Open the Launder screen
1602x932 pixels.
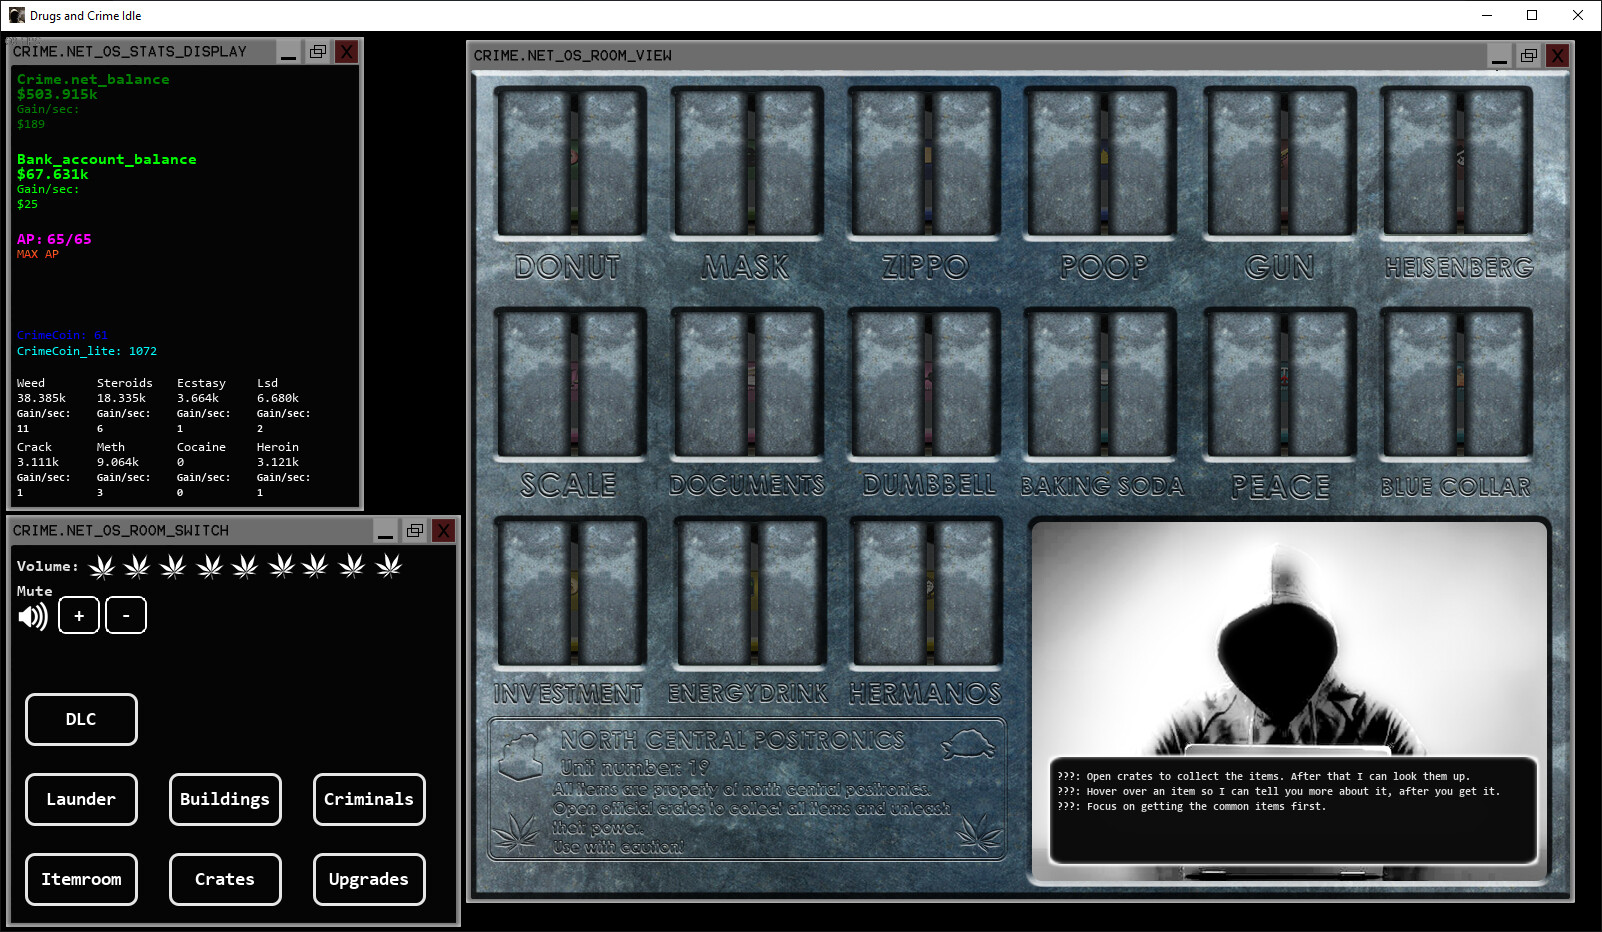point(81,799)
